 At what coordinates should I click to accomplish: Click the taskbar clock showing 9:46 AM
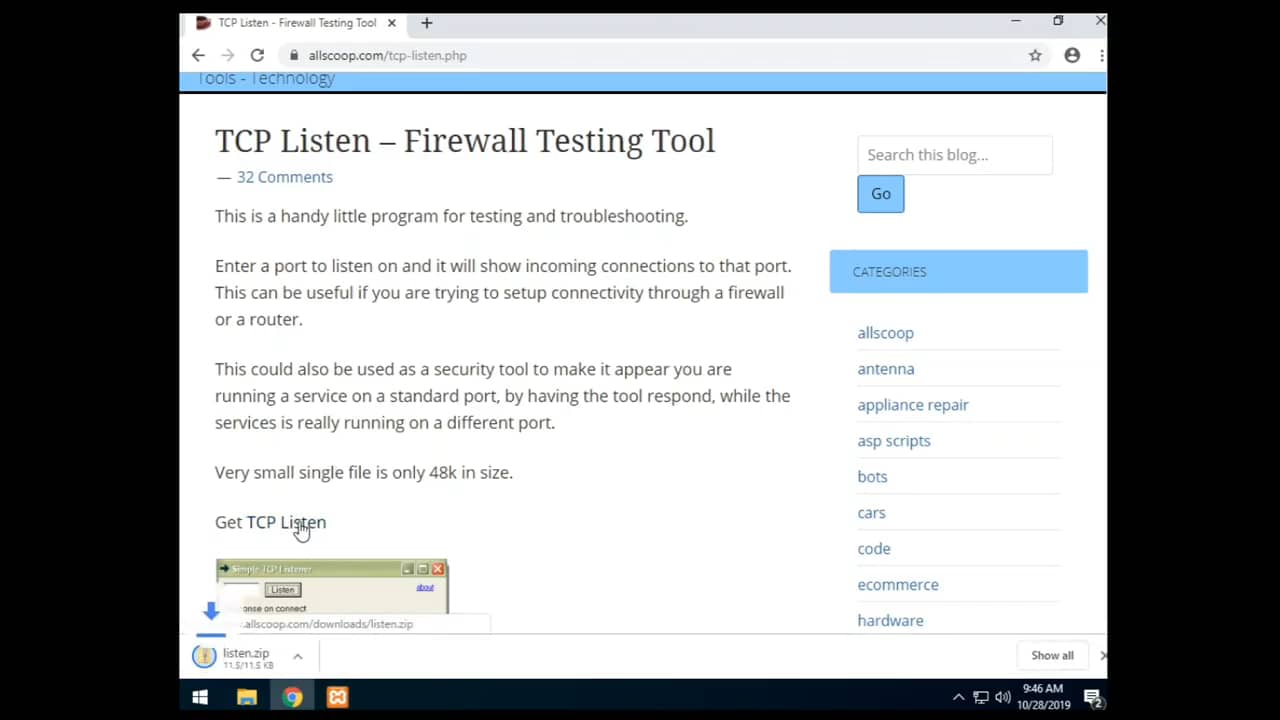pyautogui.click(x=1043, y=697)
